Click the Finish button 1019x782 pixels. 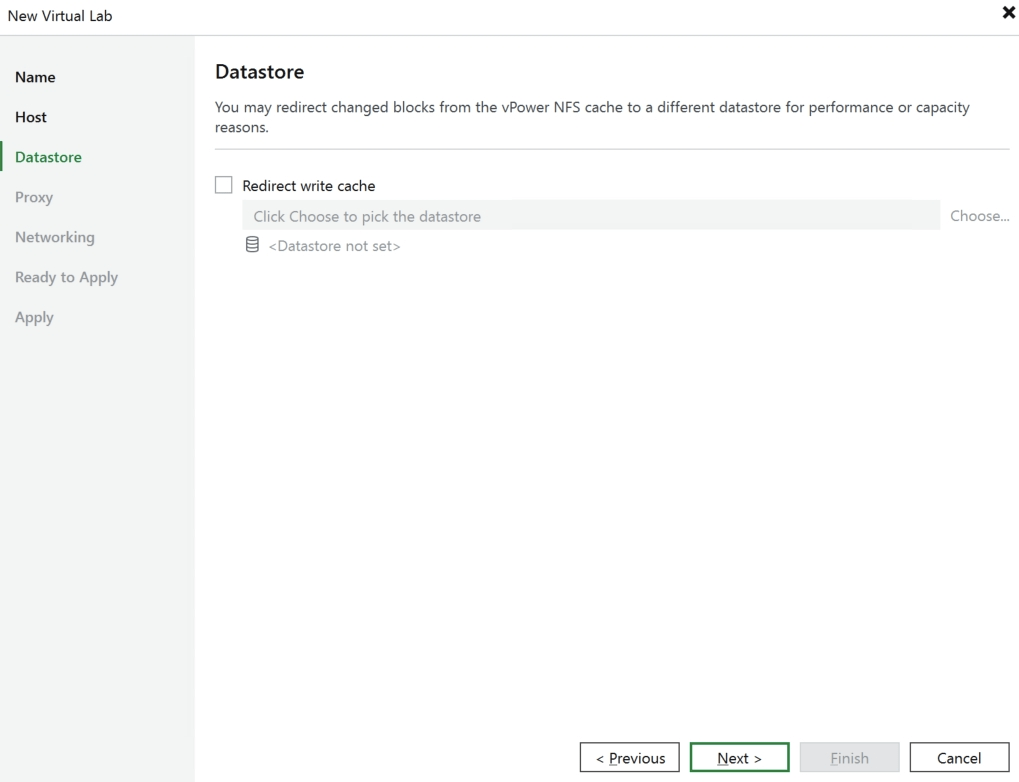[x=849, y=757]
